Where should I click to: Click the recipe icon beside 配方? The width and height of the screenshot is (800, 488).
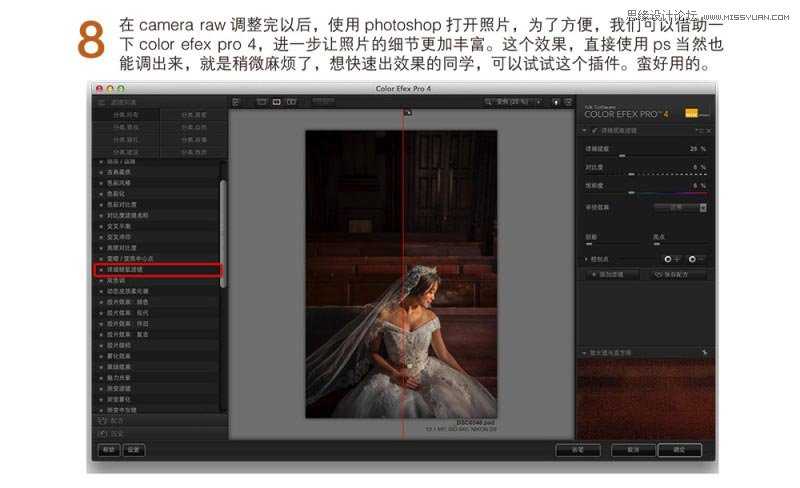pos(102,421)
